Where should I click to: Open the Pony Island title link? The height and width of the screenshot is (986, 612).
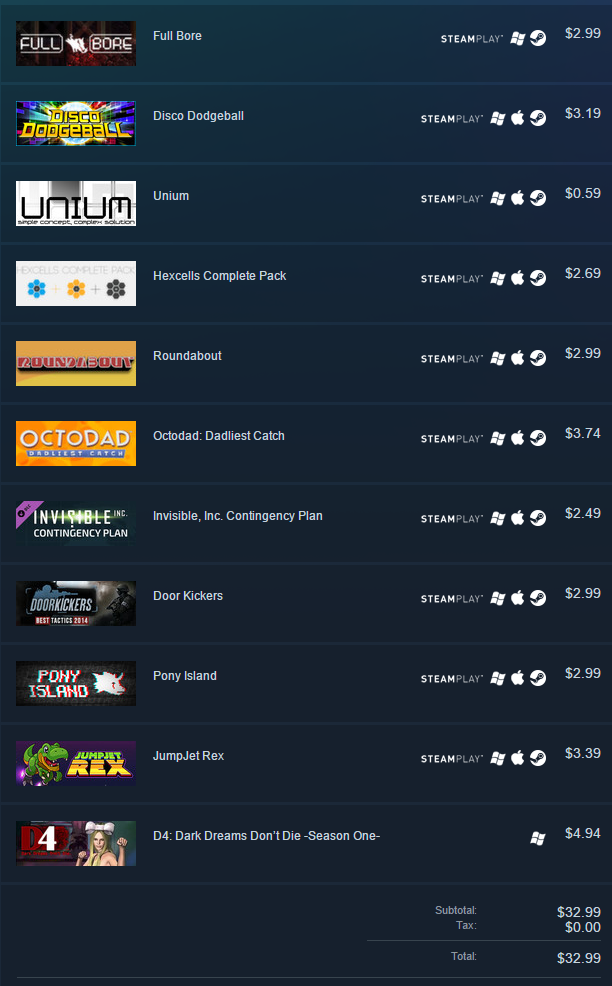tap(185, 675)
